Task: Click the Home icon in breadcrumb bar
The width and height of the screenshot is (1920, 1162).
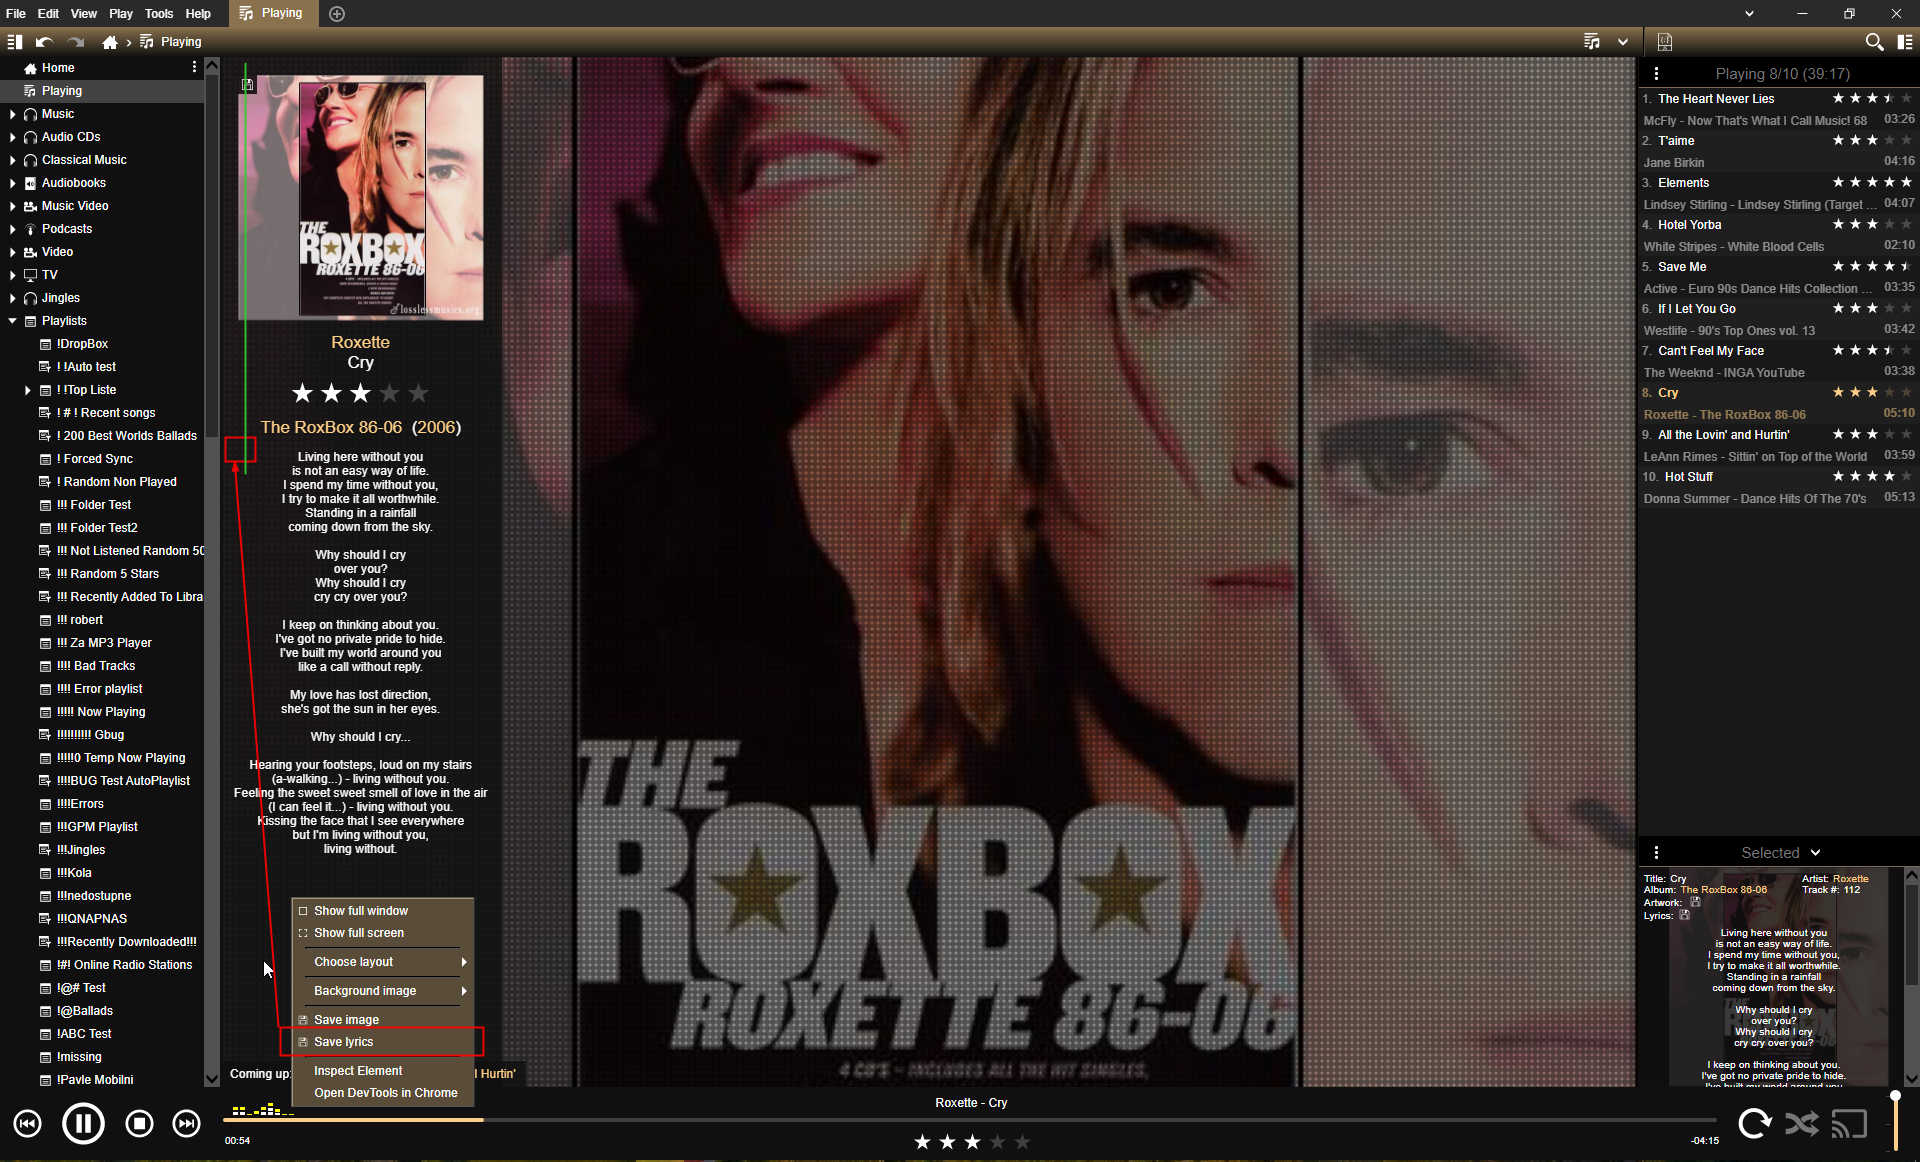Action: tap(110, 42)
